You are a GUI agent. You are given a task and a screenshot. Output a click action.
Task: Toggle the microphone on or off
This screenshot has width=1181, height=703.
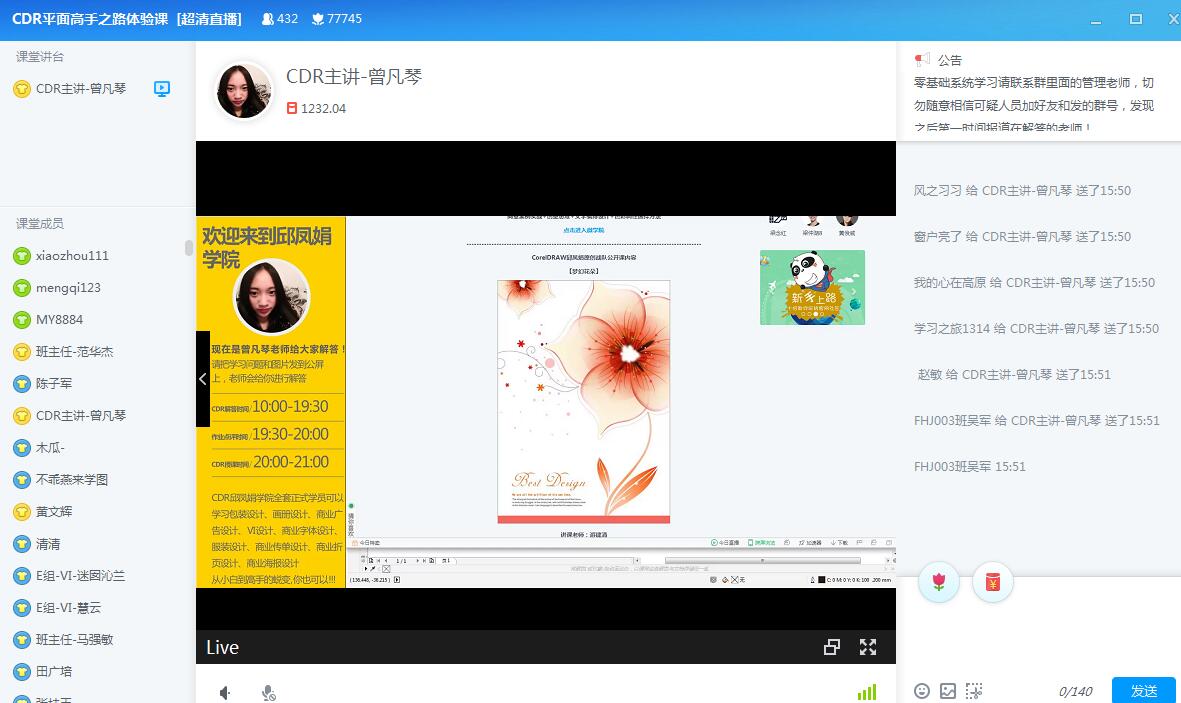(x=268, y=692)
